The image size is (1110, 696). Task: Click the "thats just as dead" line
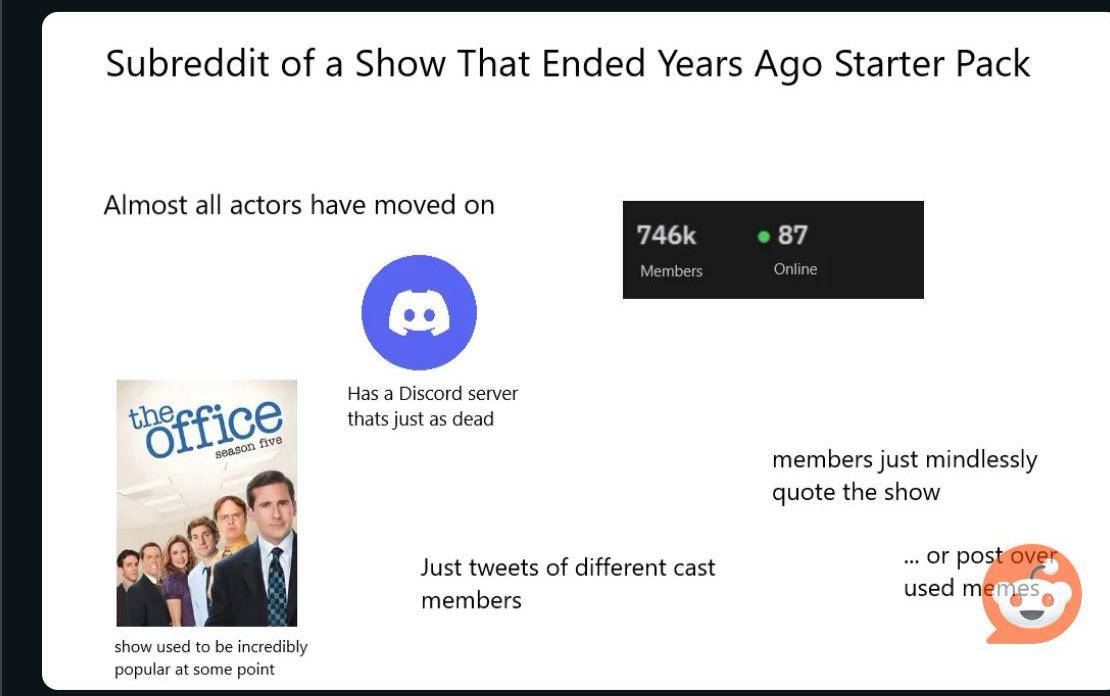coord(420,419)
